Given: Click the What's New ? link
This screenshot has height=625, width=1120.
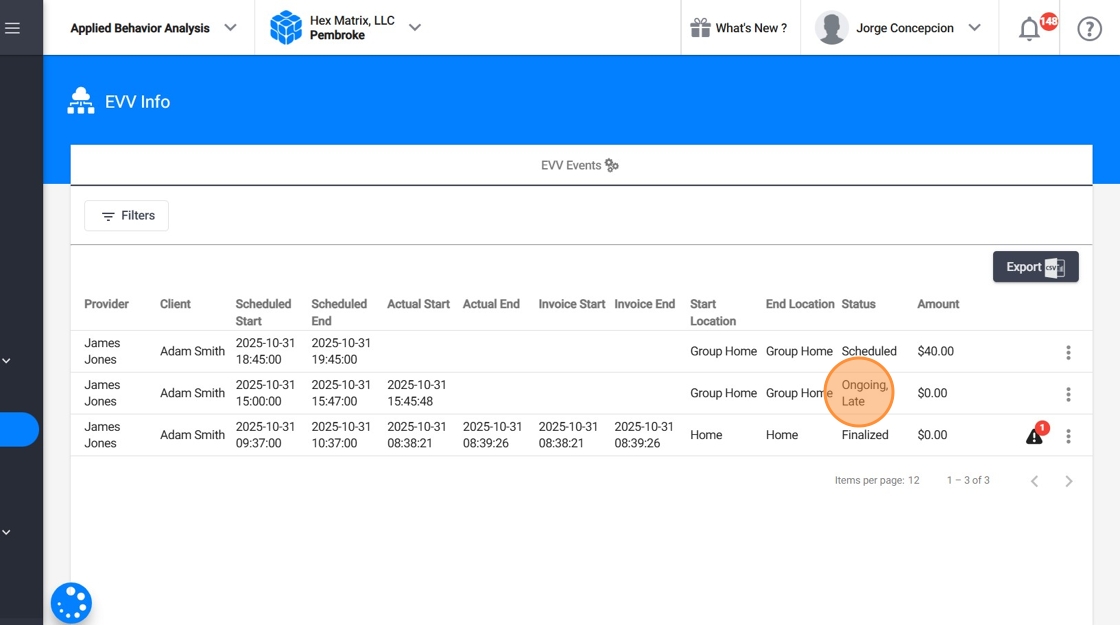Looking at the screenshot, I should [751, 28].
